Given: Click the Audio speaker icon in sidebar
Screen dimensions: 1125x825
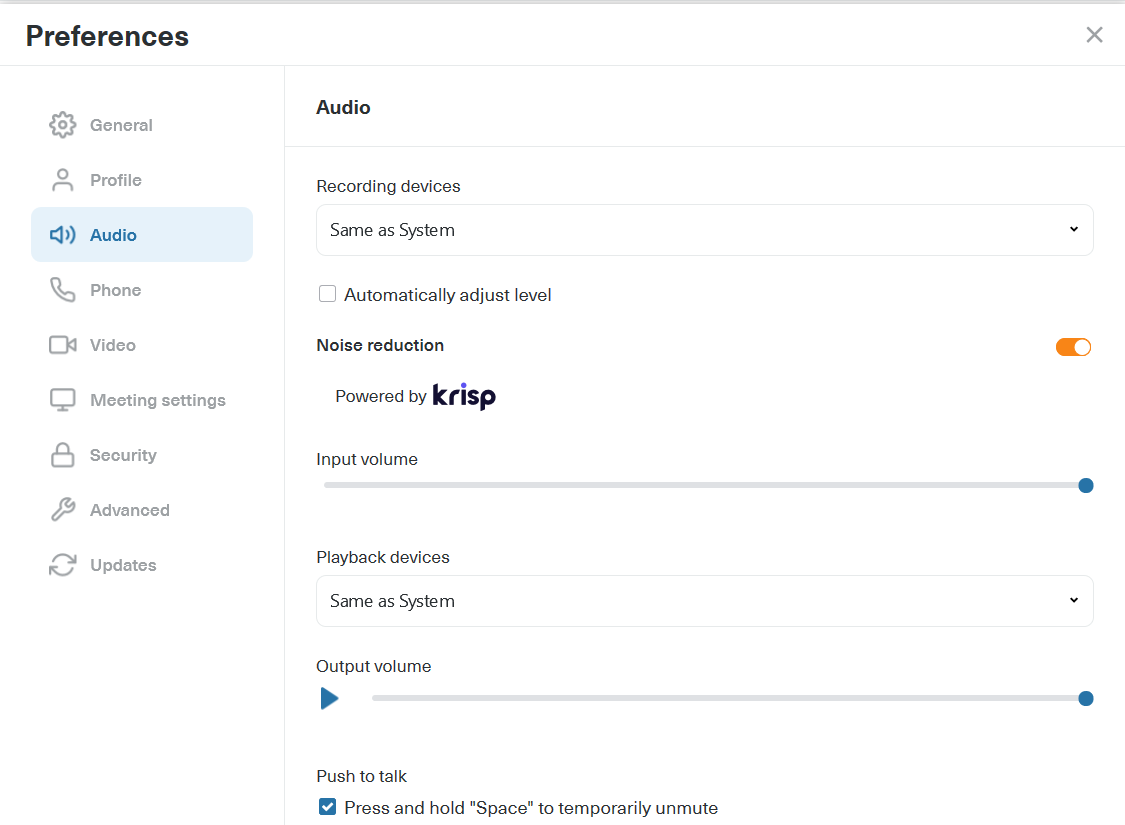Looking at the screenshot, I should 62,234.
